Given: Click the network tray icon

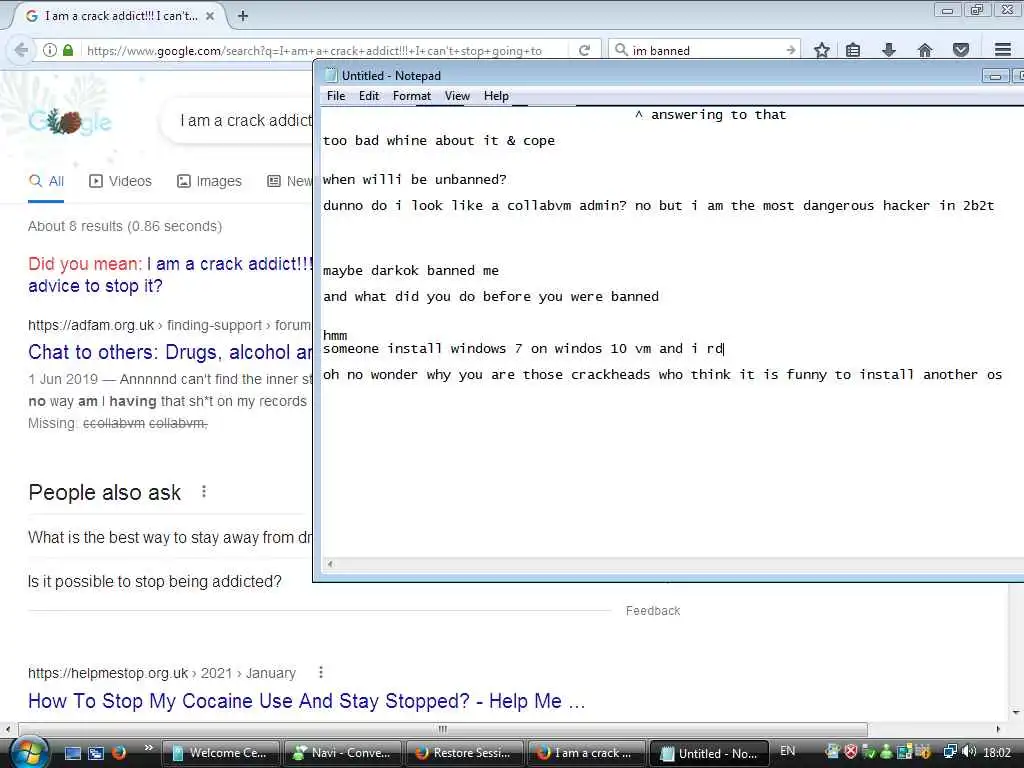Looking at the screenshot, I should click(951, 752).
